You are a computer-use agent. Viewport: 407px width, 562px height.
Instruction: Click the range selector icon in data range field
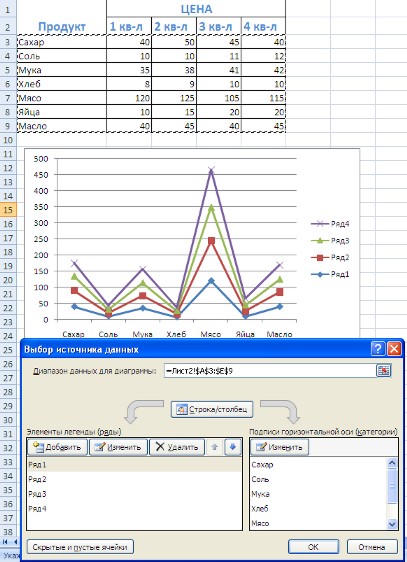pyautogui.click(x=383, y=371)
